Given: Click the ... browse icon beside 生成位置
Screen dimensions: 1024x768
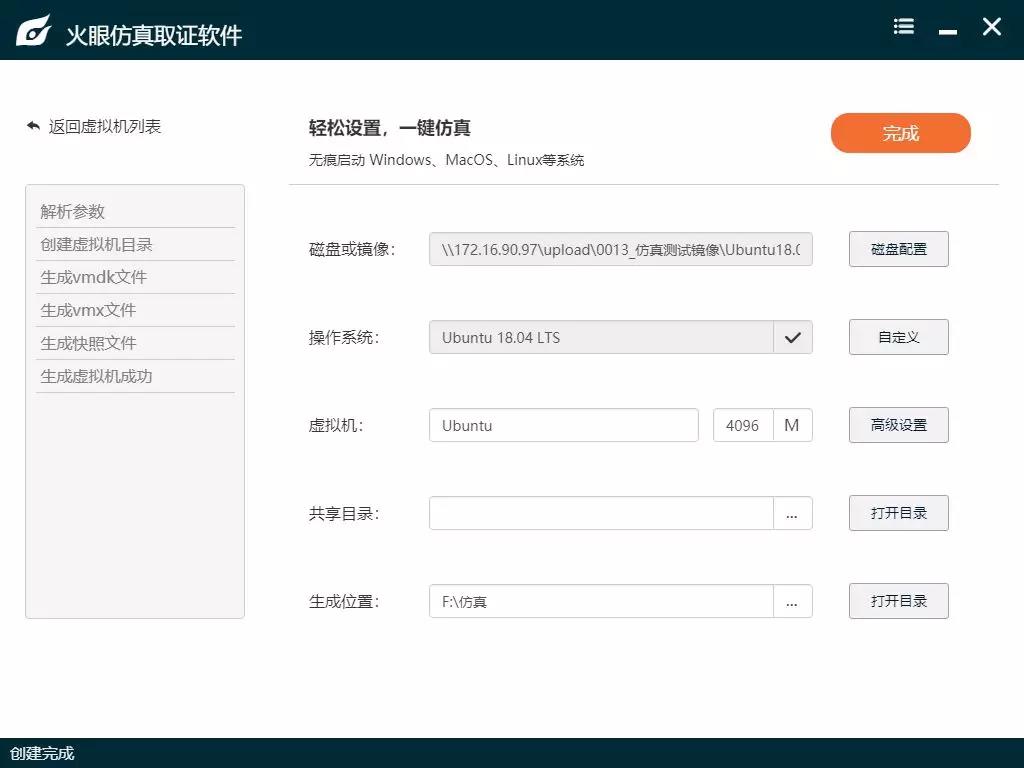Looking at the screenshot, I should tap(793, 601).
